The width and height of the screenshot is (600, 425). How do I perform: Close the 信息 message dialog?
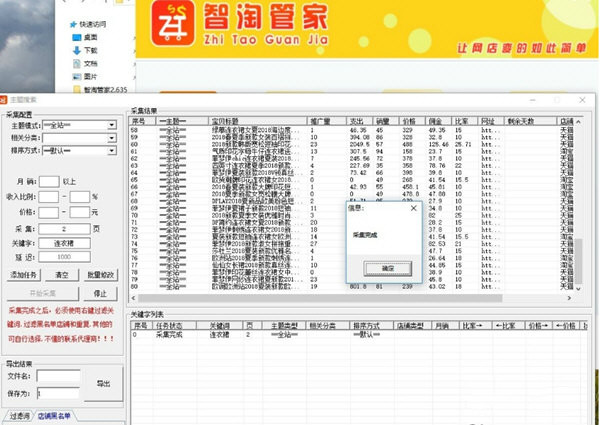point(414,208)
